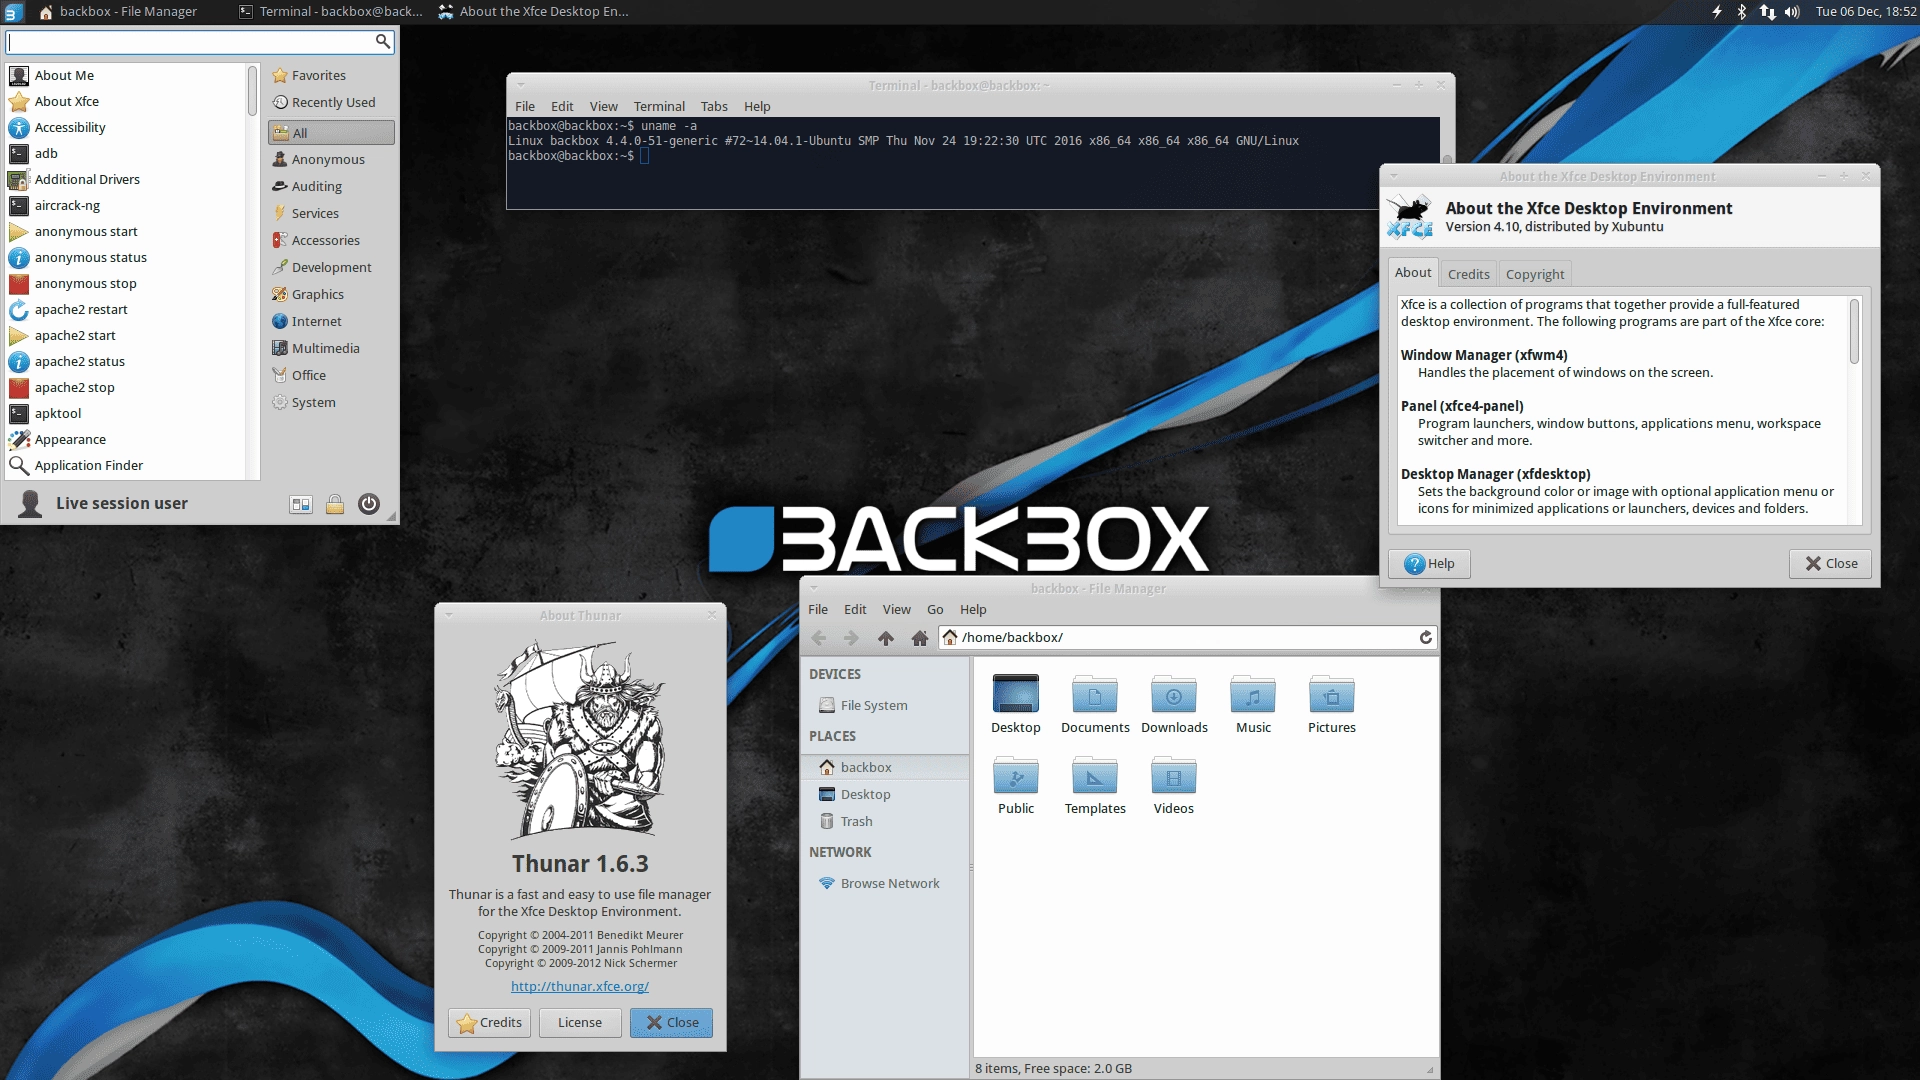This screenshot has height=1080, width=1920.
Task: Launch anonymous start from app list
Action: pos(126,231)
